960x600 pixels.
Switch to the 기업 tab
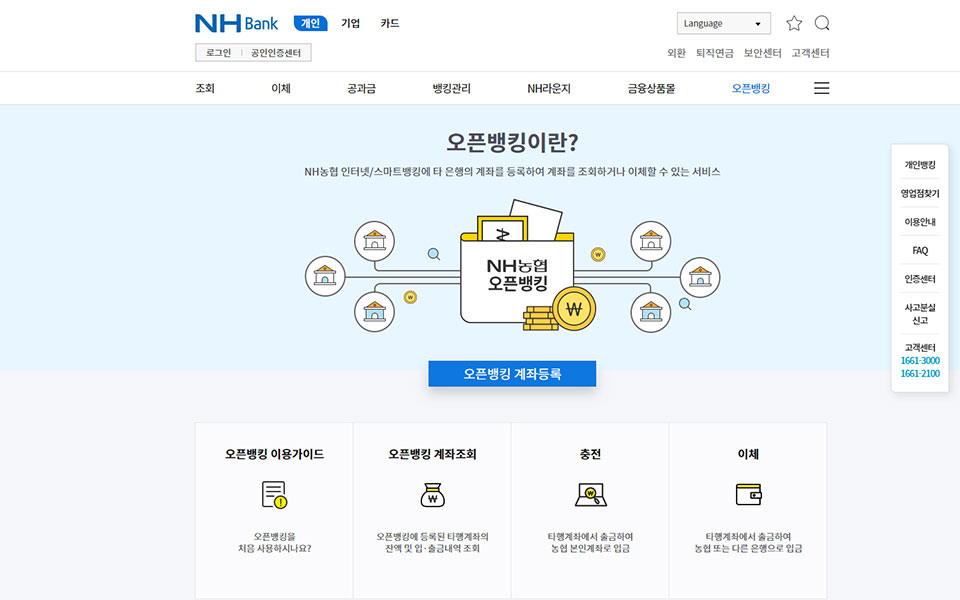tap(350, 23)
